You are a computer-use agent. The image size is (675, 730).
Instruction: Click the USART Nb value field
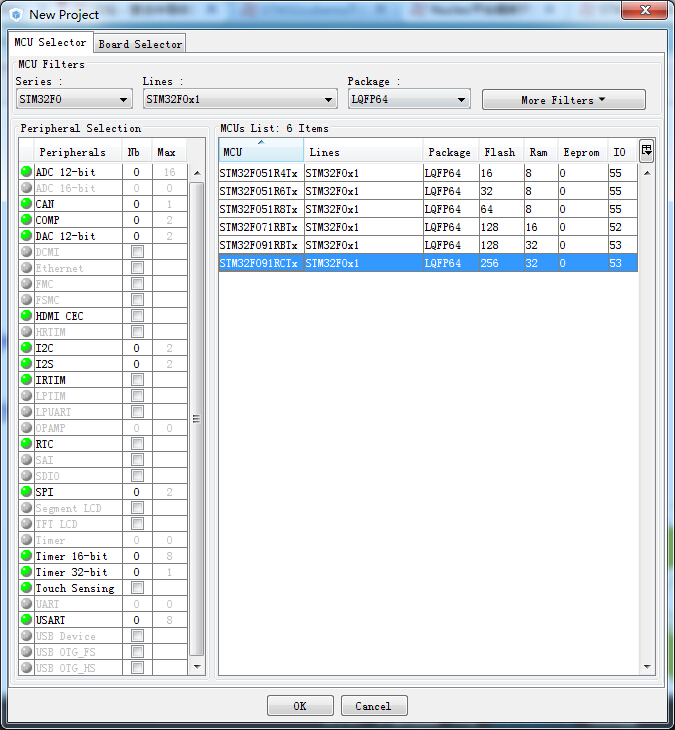(x=137, y=620)
